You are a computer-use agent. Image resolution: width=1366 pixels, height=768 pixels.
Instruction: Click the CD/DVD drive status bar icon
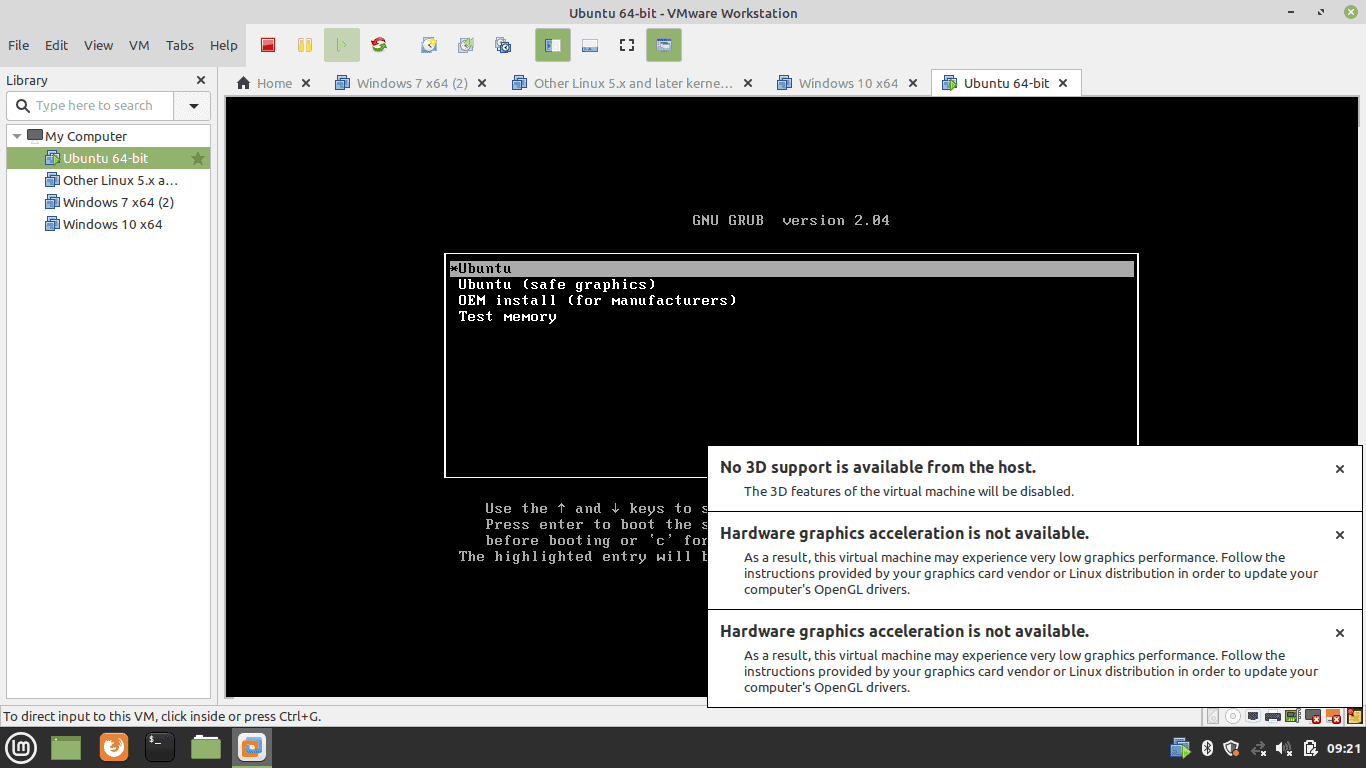[1233, 716]
